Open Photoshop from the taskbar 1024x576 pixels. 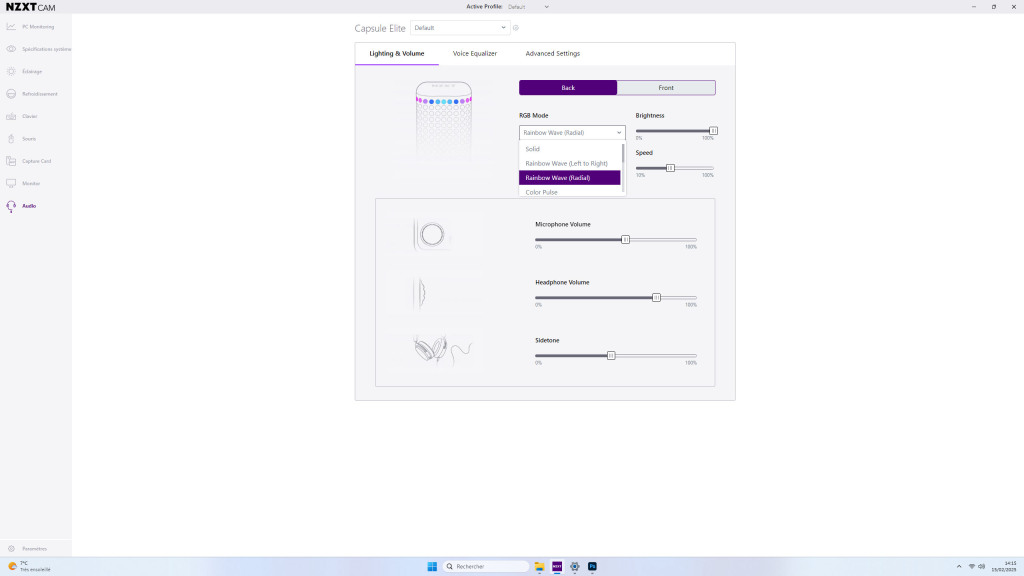592,566
